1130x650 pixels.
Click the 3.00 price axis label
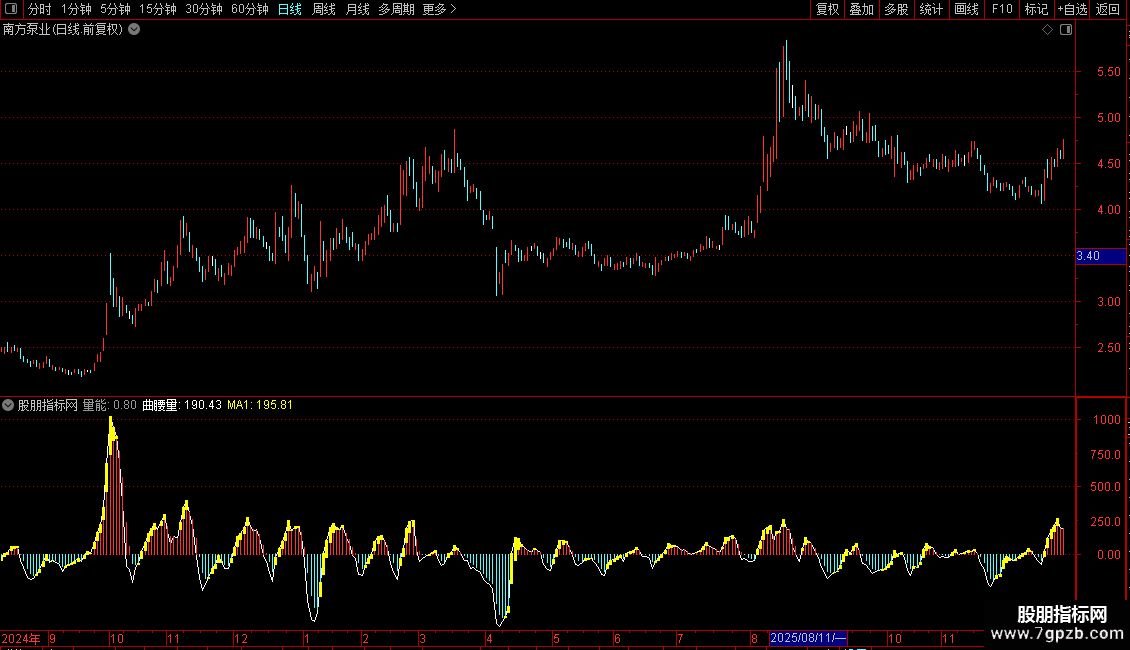[x=1108, y=302]
